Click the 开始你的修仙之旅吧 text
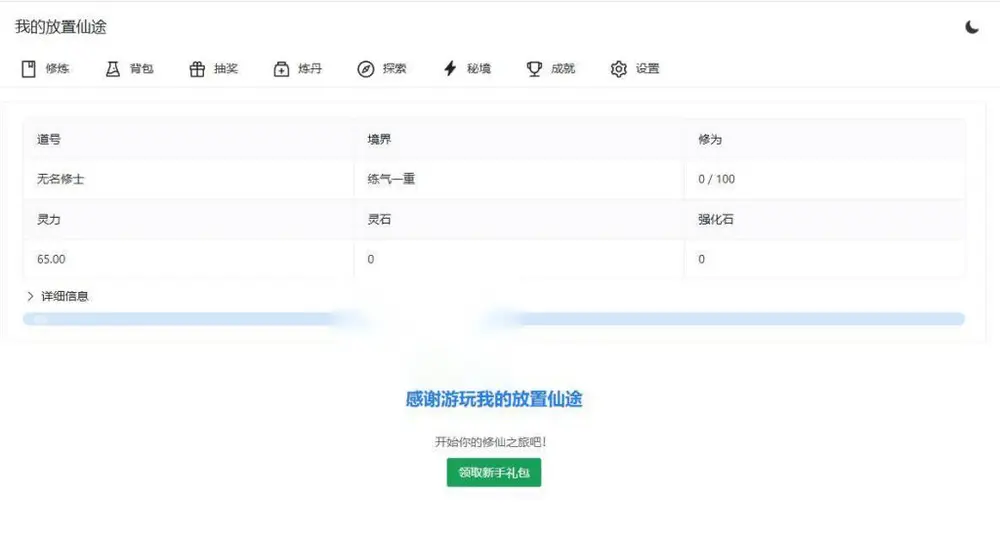Screen dimensions: 1000x534 coord(490,441)
